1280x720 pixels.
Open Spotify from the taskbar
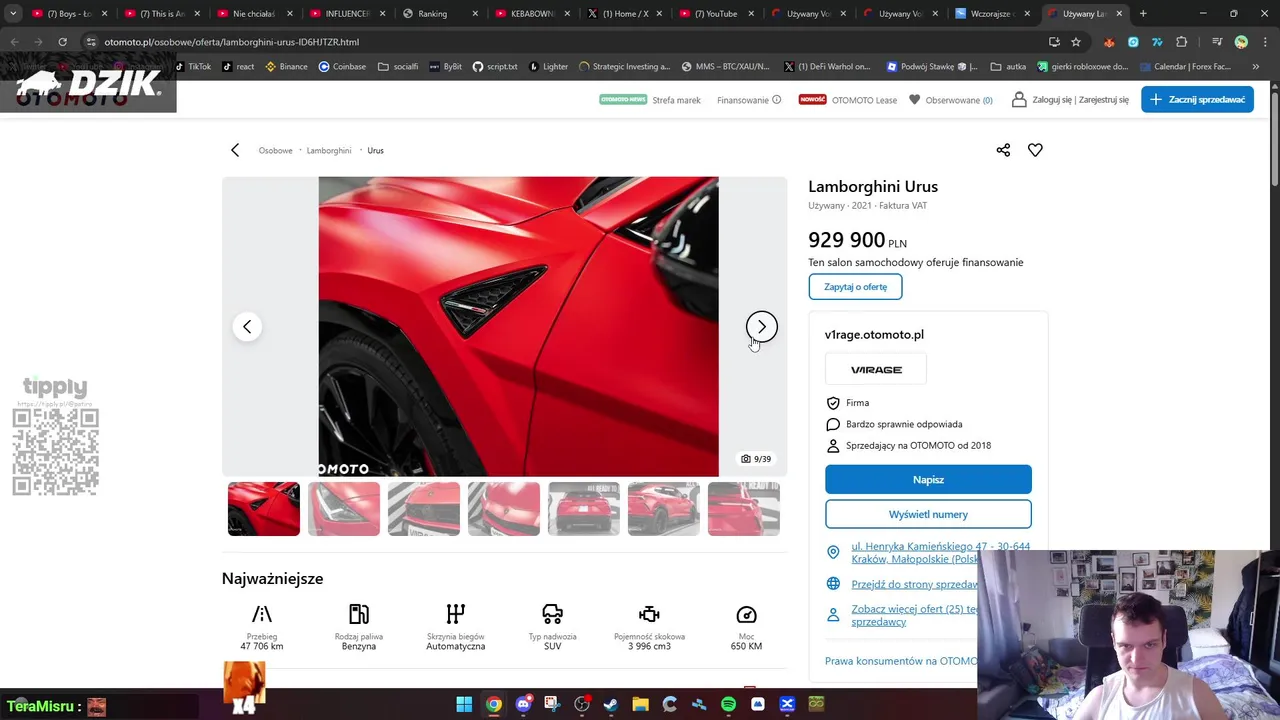[728, 705]
